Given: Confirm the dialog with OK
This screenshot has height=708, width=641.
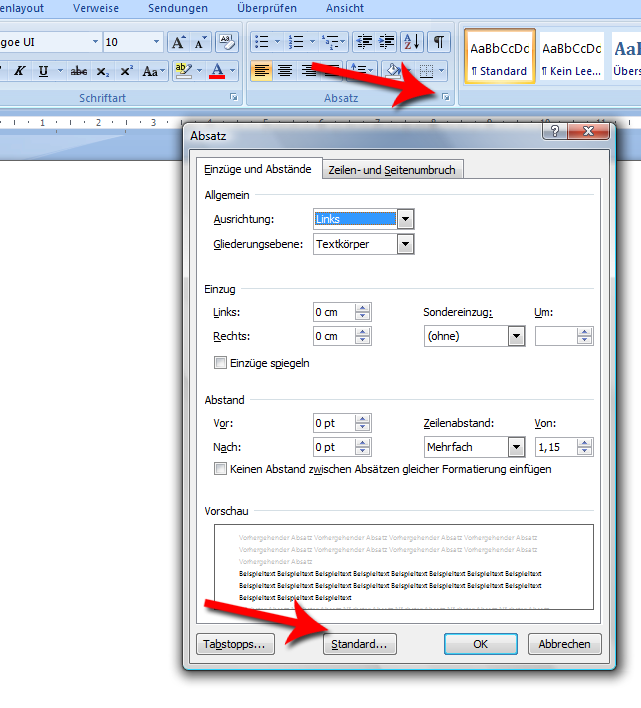Looking at the screenshot, I should pyautogui.click(x=481, y=644).
